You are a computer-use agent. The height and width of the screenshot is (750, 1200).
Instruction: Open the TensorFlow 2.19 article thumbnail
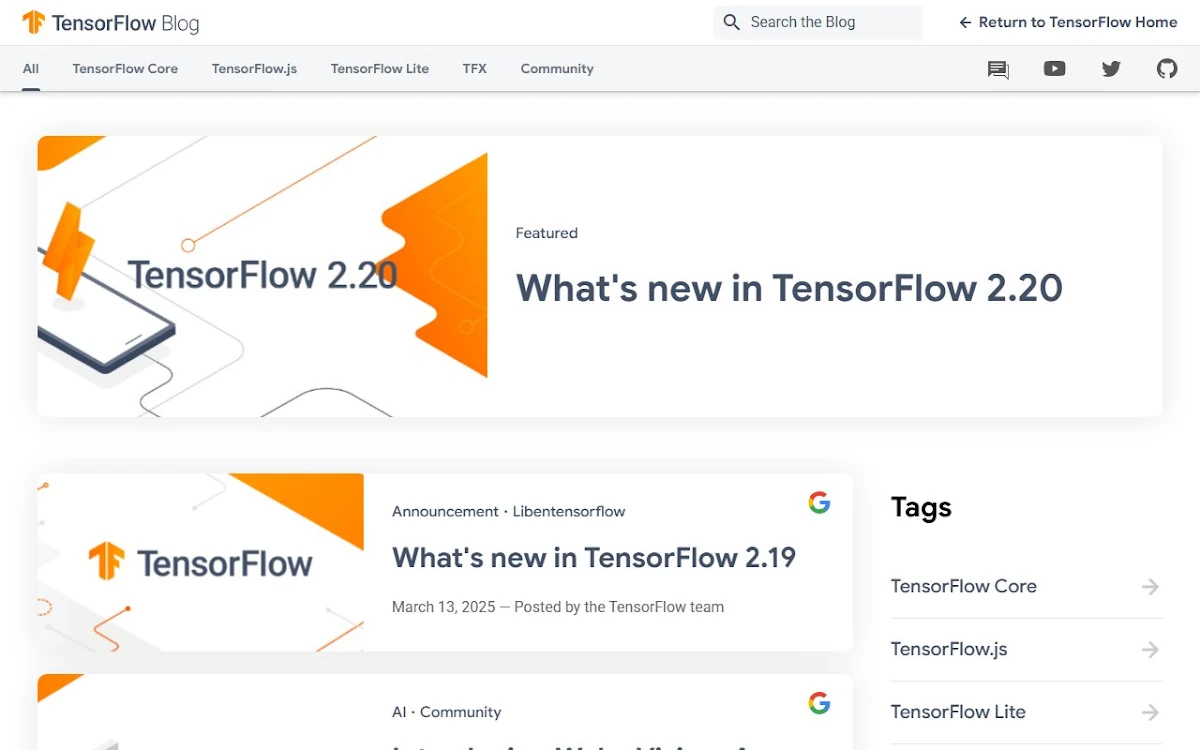201,562
